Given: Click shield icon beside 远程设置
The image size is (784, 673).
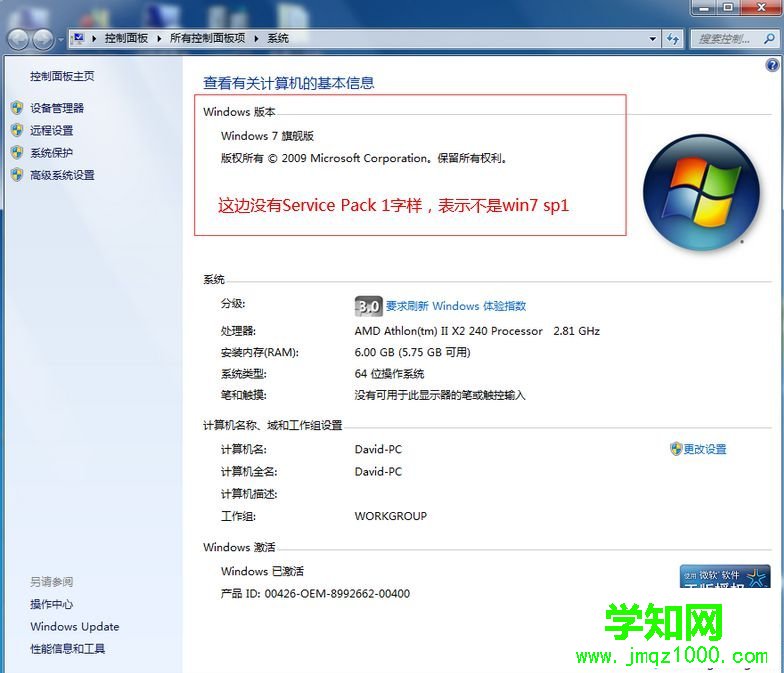Looking at the screenshot, I should pos(18,130).
